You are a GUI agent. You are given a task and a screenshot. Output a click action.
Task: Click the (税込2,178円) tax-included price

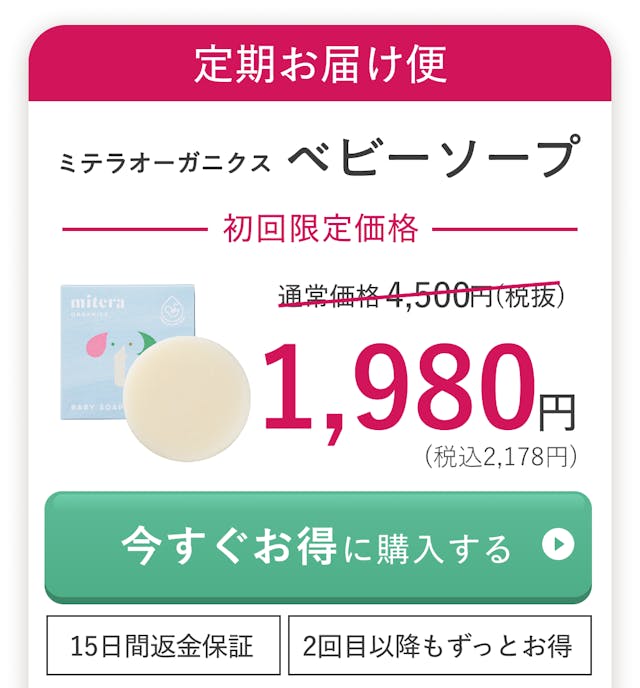502,457
